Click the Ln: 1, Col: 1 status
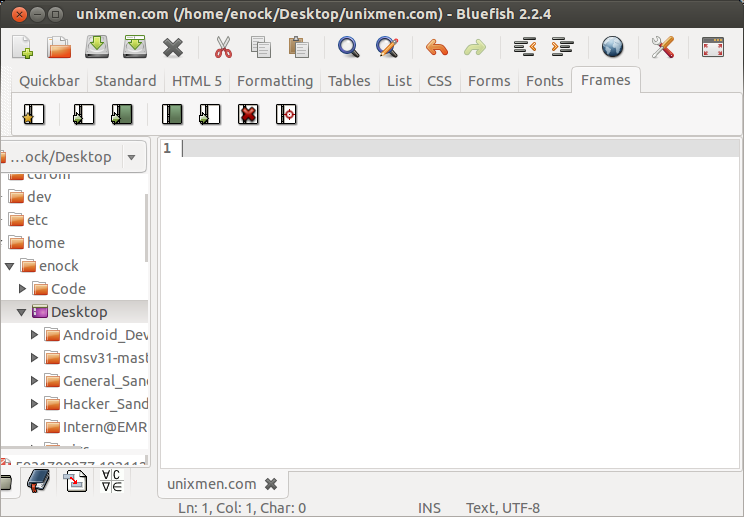The width and height of the screenshot is (744, 517). [x=242, y=508]
